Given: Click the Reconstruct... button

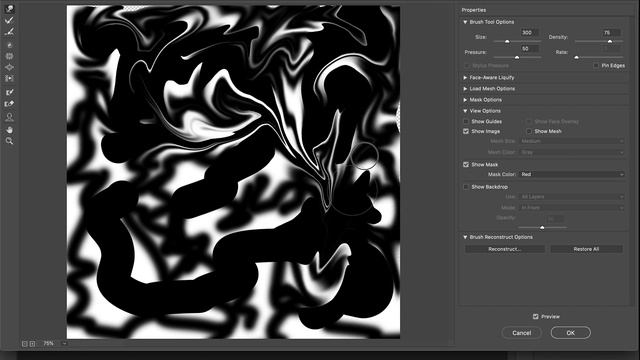Looking at the screenshot, I should (504, 249).
